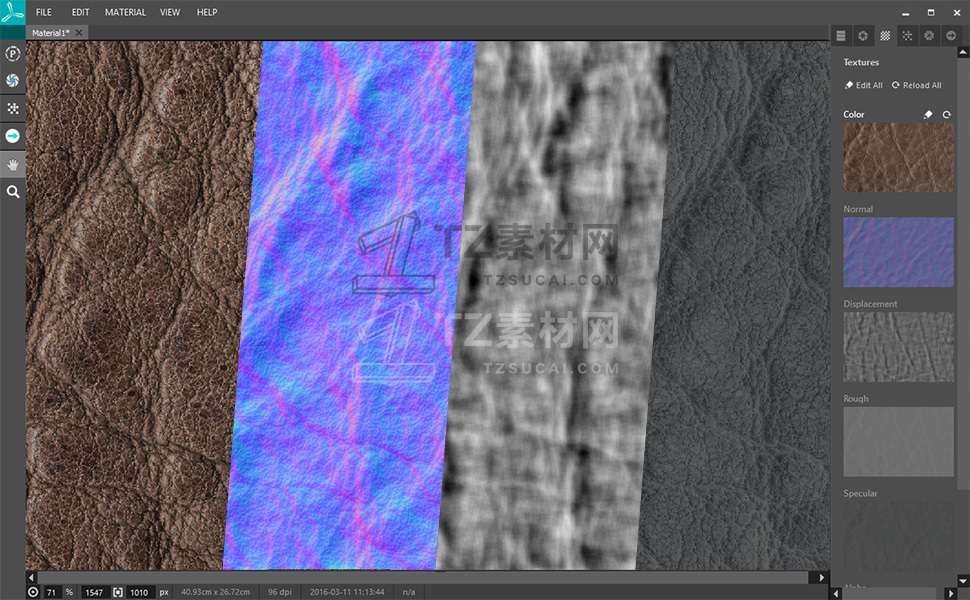Click the 96 dpi status text
Viewport: 970px width, 600px height.
pyautogui.click(x=280, y=592)
